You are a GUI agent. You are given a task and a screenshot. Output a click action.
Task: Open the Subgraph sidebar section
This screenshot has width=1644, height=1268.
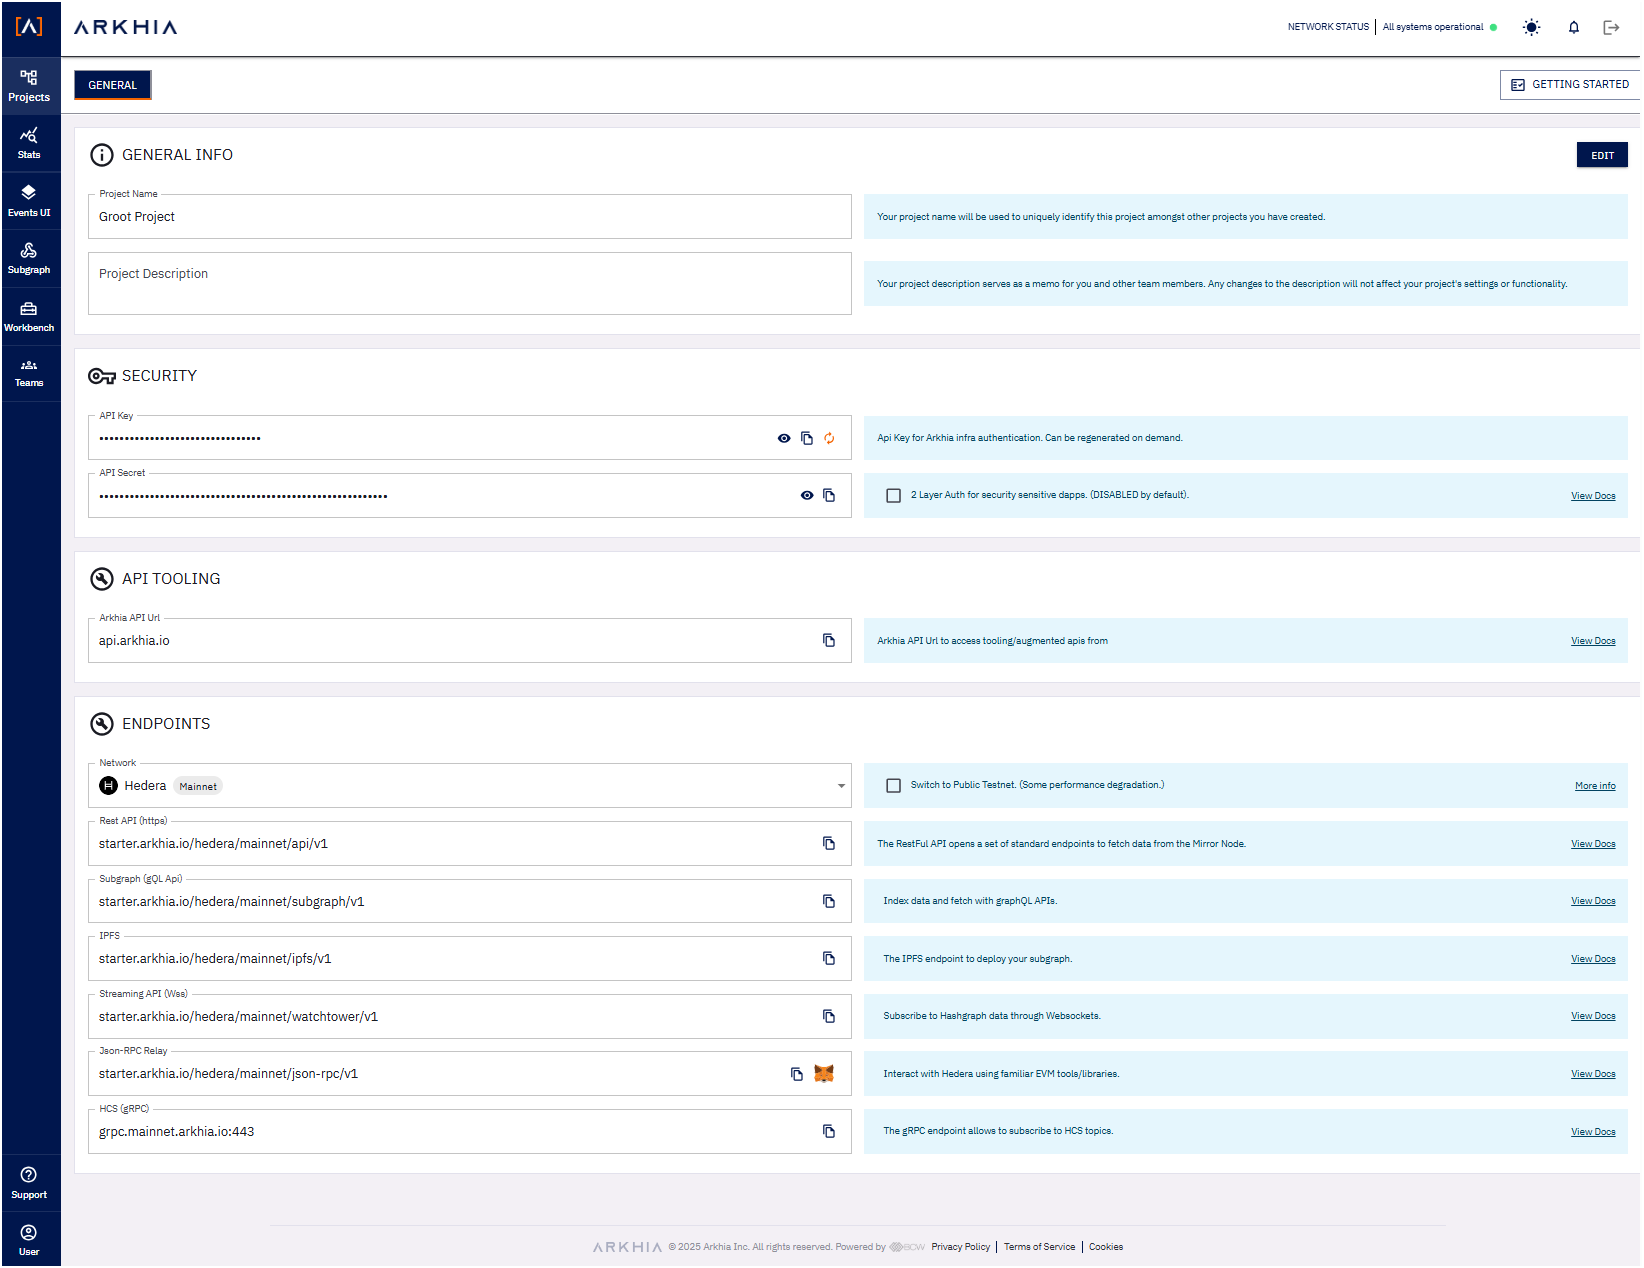coord(29,258)
